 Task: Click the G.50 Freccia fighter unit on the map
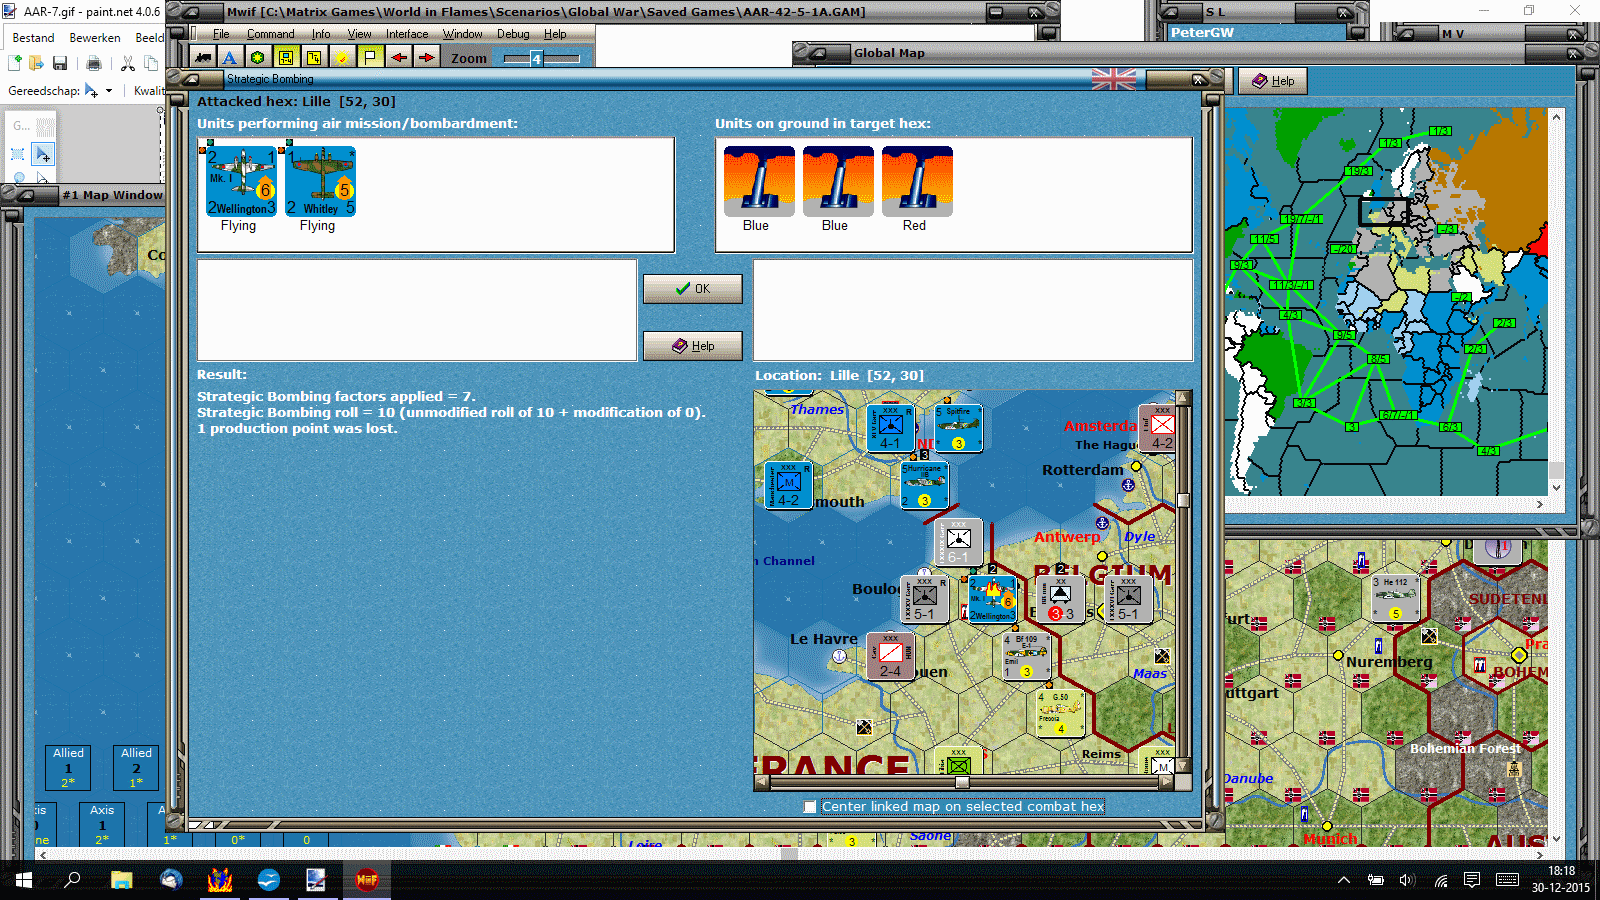coord(1060,714)
